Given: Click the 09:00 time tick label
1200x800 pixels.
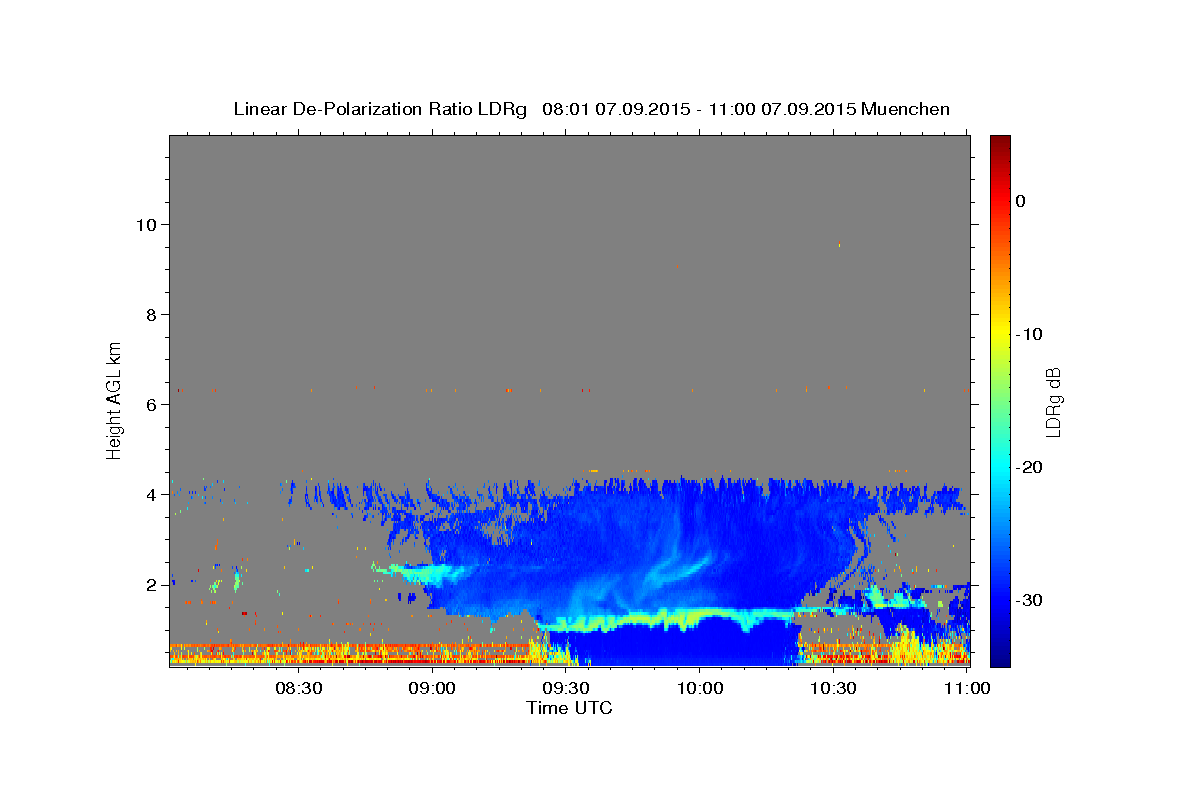Looking at the screenshot, I should [x=431, y=689].
